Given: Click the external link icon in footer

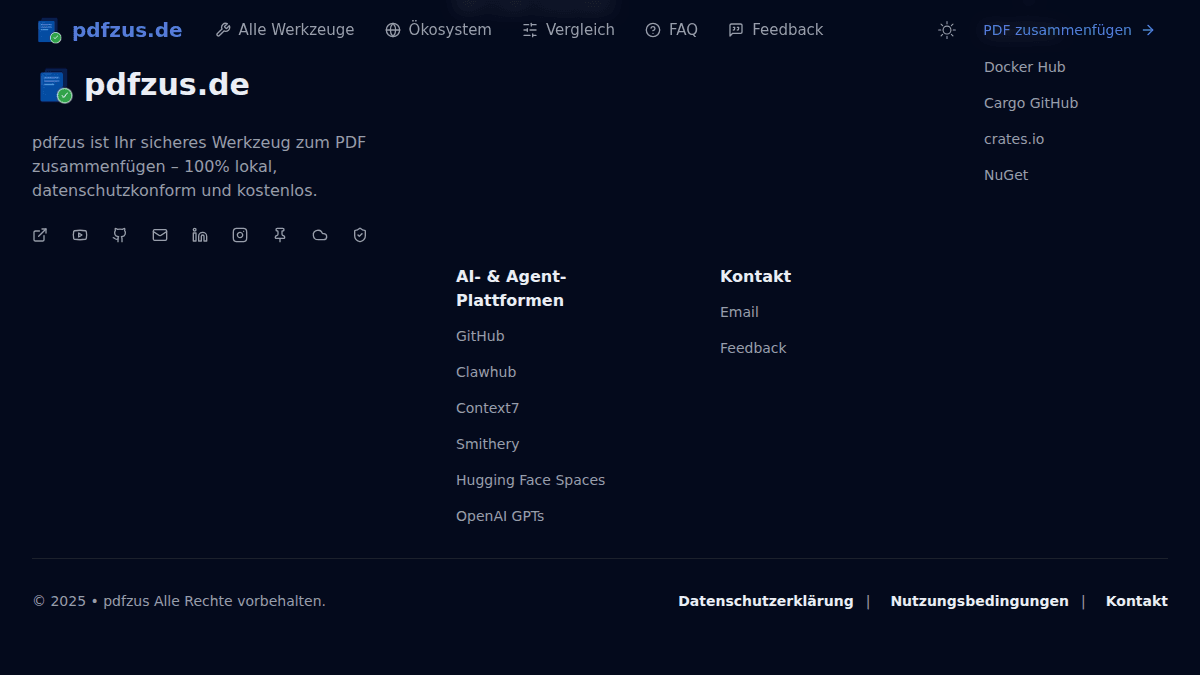Looking at the screenshot, I should (40, 235).
